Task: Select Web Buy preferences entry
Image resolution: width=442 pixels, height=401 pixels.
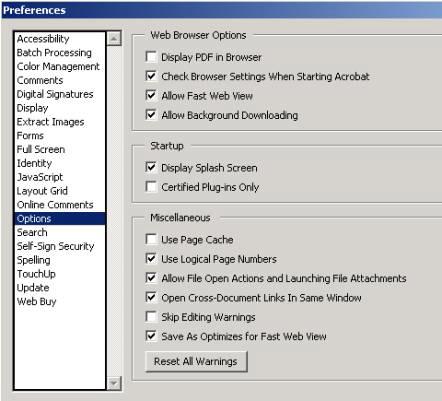Action: pyautogui.click(x=37, y=301)
